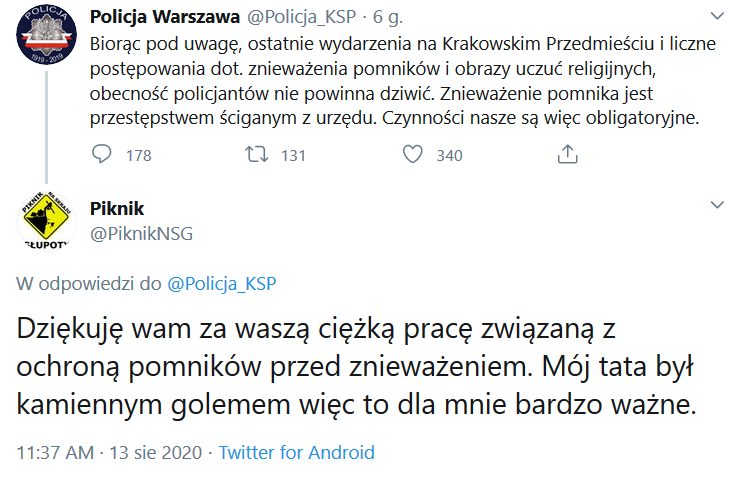Click the 'Twitter for Android' source link
The width and height of the screenshot is (742, 477).
click(x=297, y=452)
